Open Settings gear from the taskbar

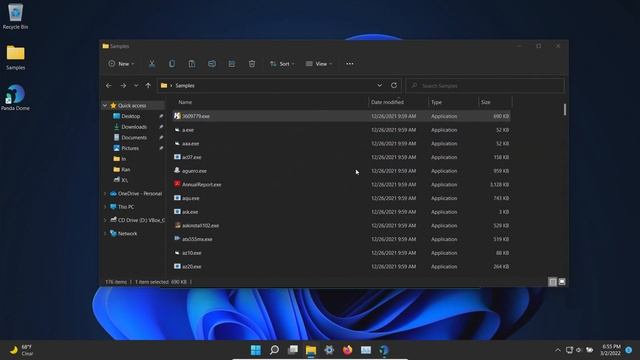[329, 350]
